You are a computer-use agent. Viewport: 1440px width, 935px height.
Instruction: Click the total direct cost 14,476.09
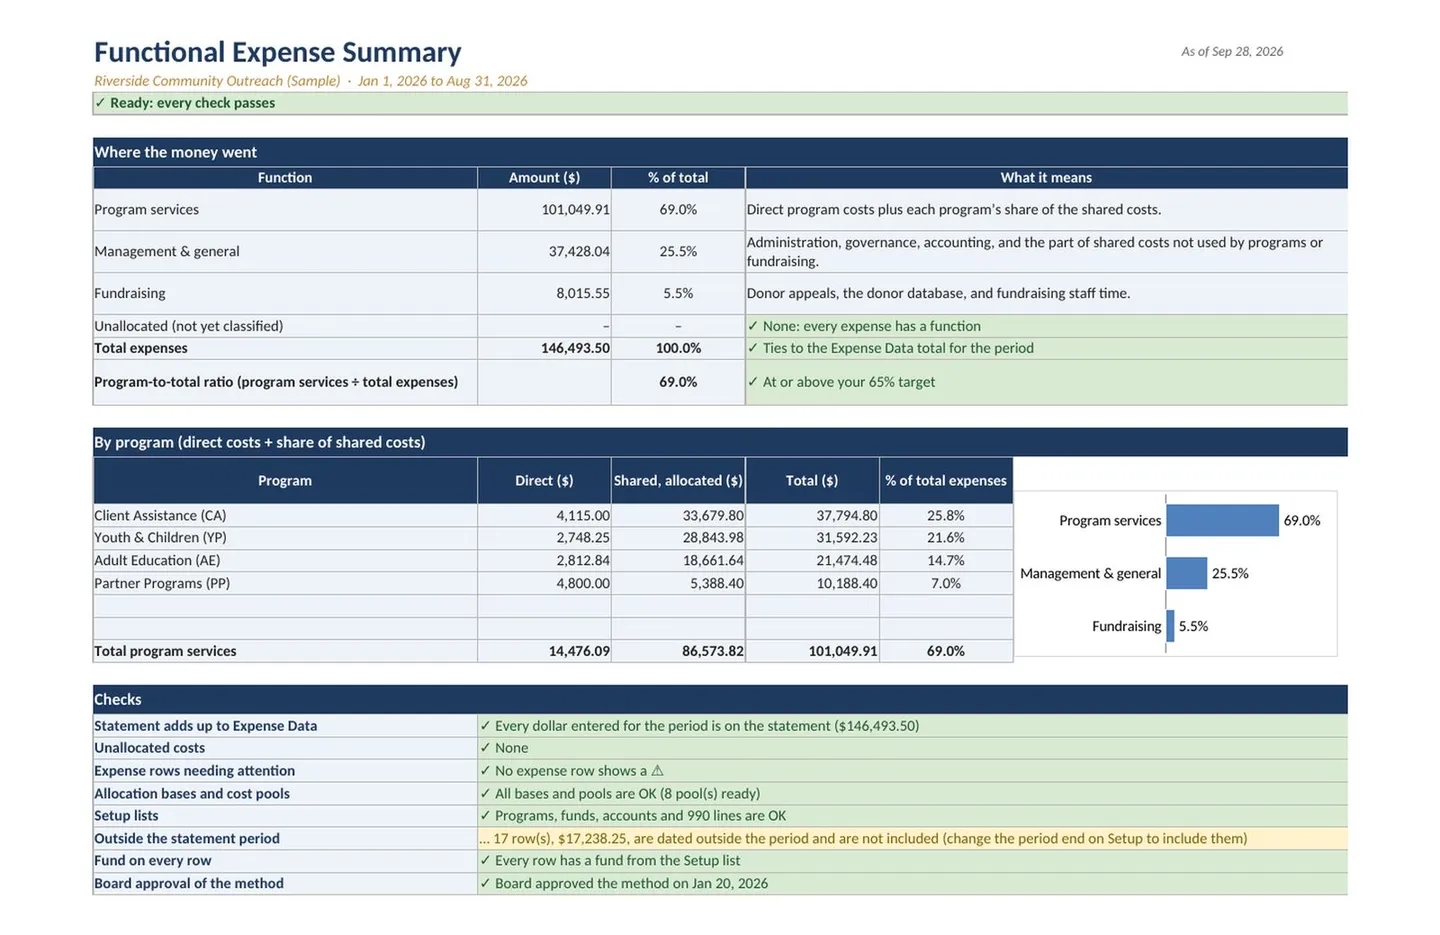[x=579, y=651]
